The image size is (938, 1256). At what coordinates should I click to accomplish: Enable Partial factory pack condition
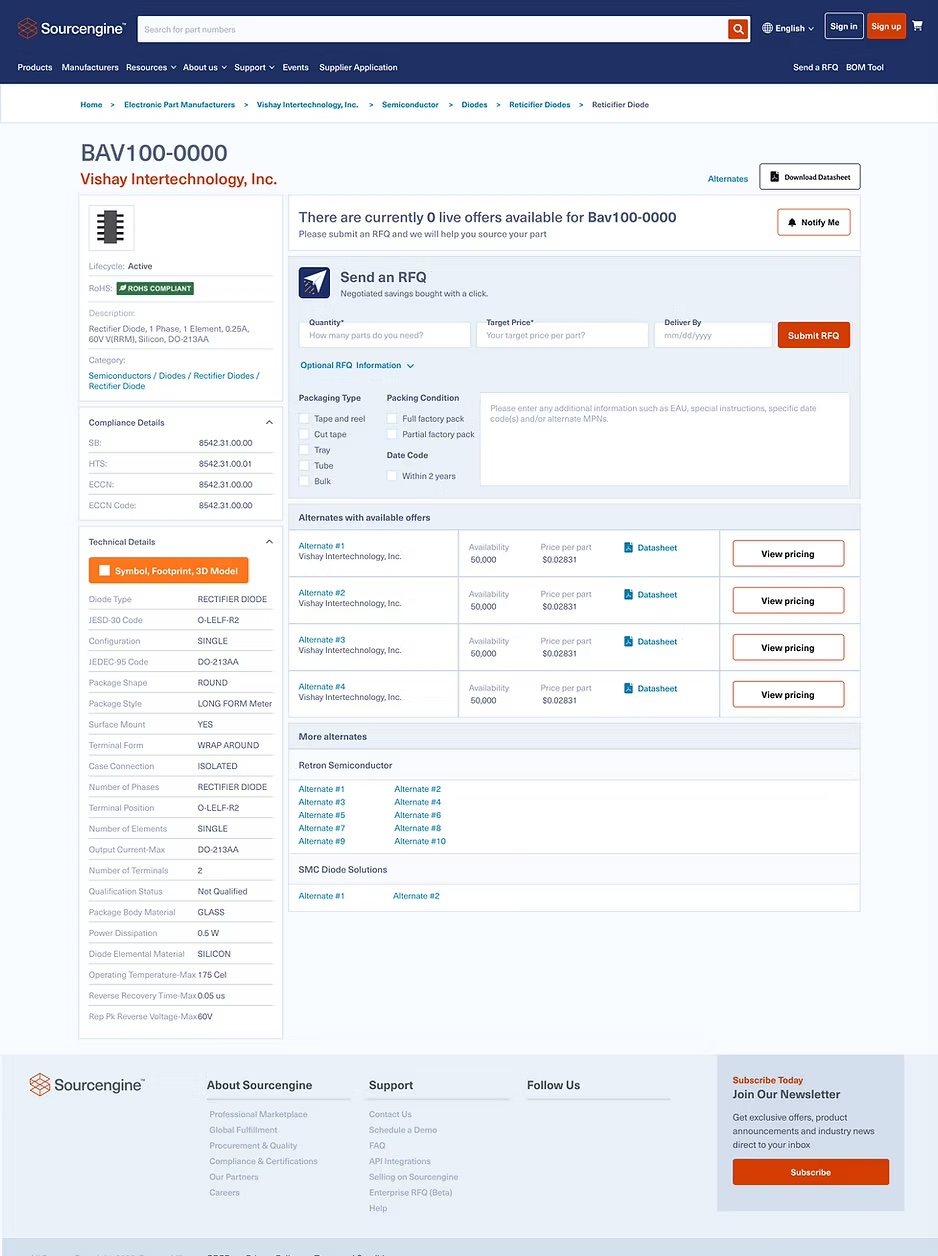392,434
